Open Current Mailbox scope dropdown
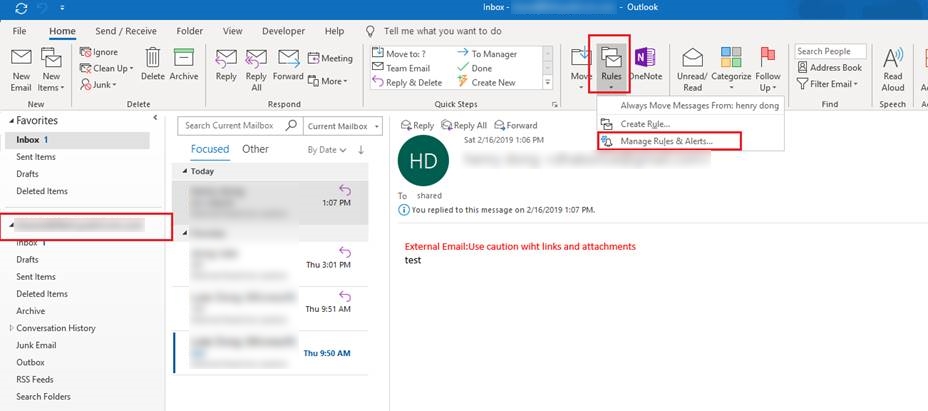This screenshot has width=928, height=411. click(343, 126)
